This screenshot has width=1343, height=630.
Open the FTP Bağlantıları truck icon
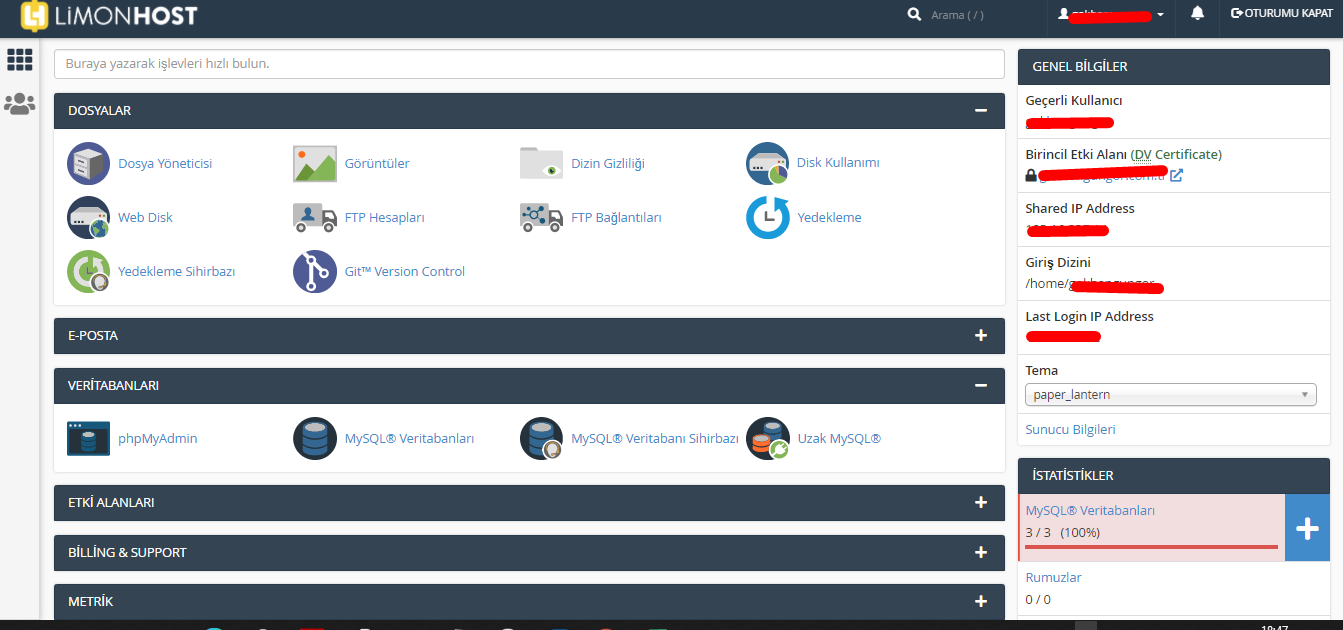click(x=541, y=217)
